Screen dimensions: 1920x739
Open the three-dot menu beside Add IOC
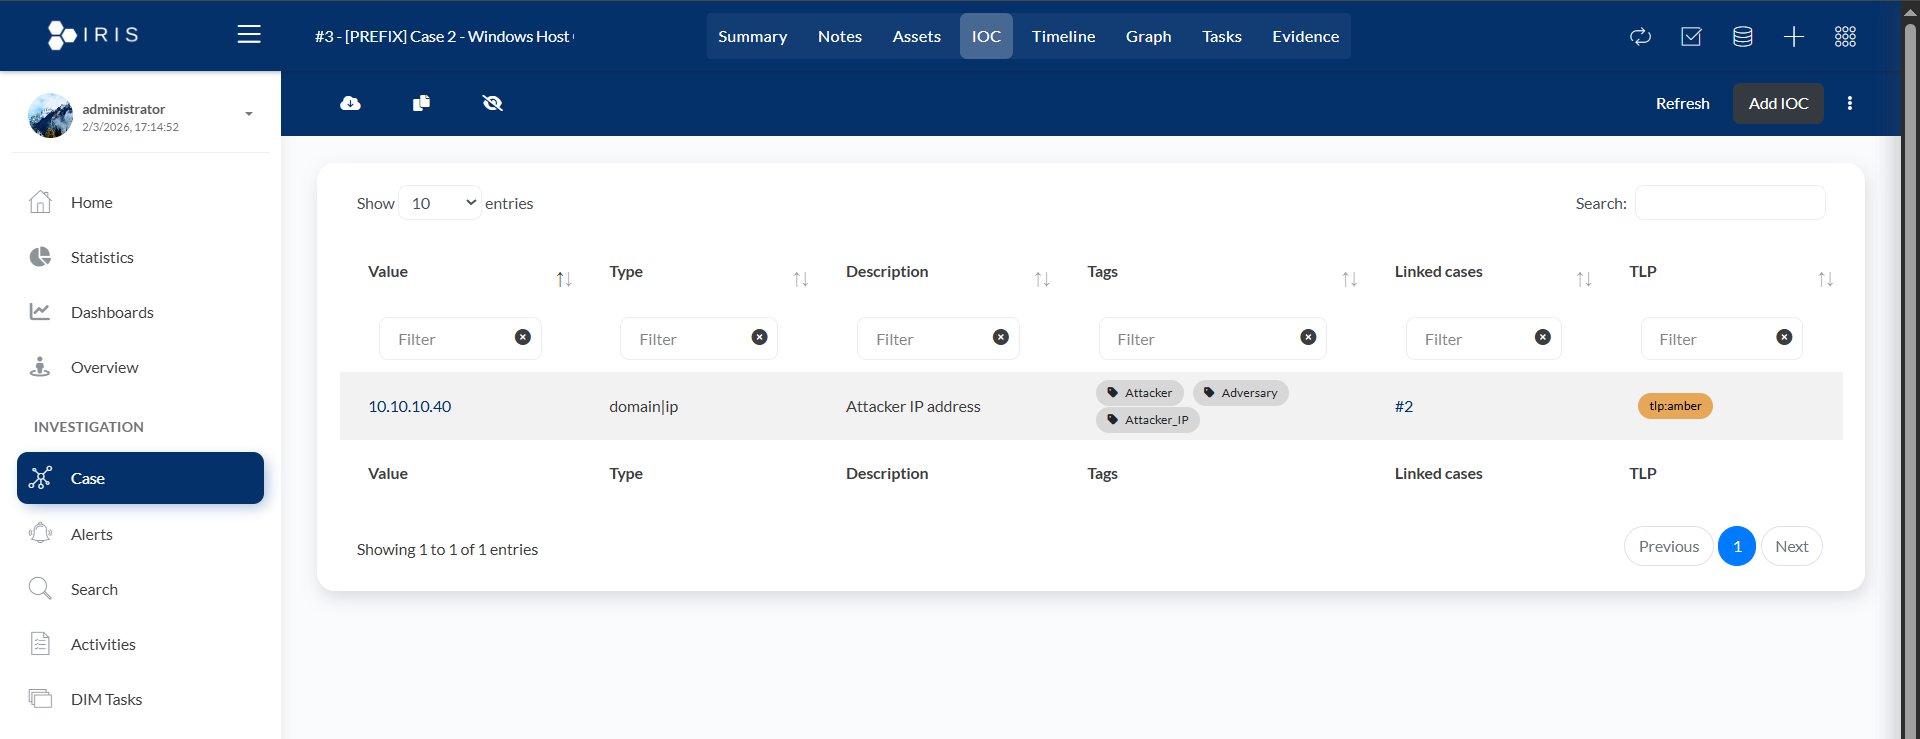1849,103
